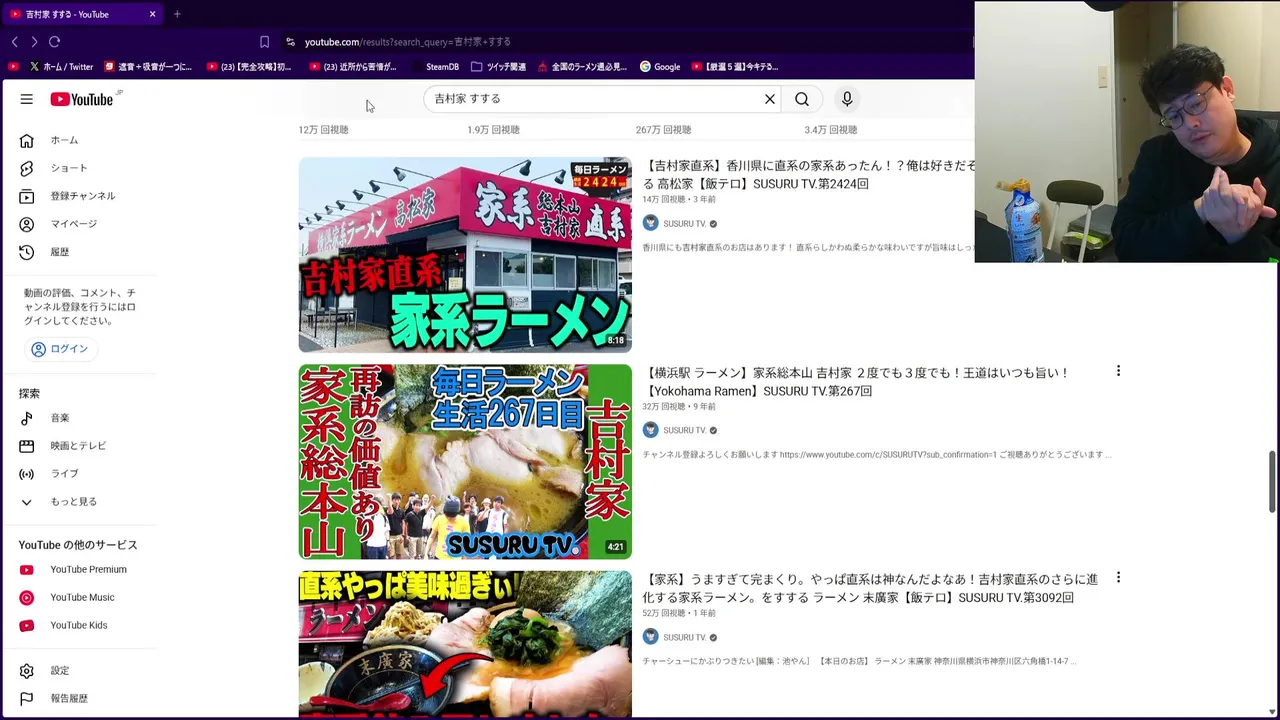Go to YouTube home via the logo

click(82, 99)
